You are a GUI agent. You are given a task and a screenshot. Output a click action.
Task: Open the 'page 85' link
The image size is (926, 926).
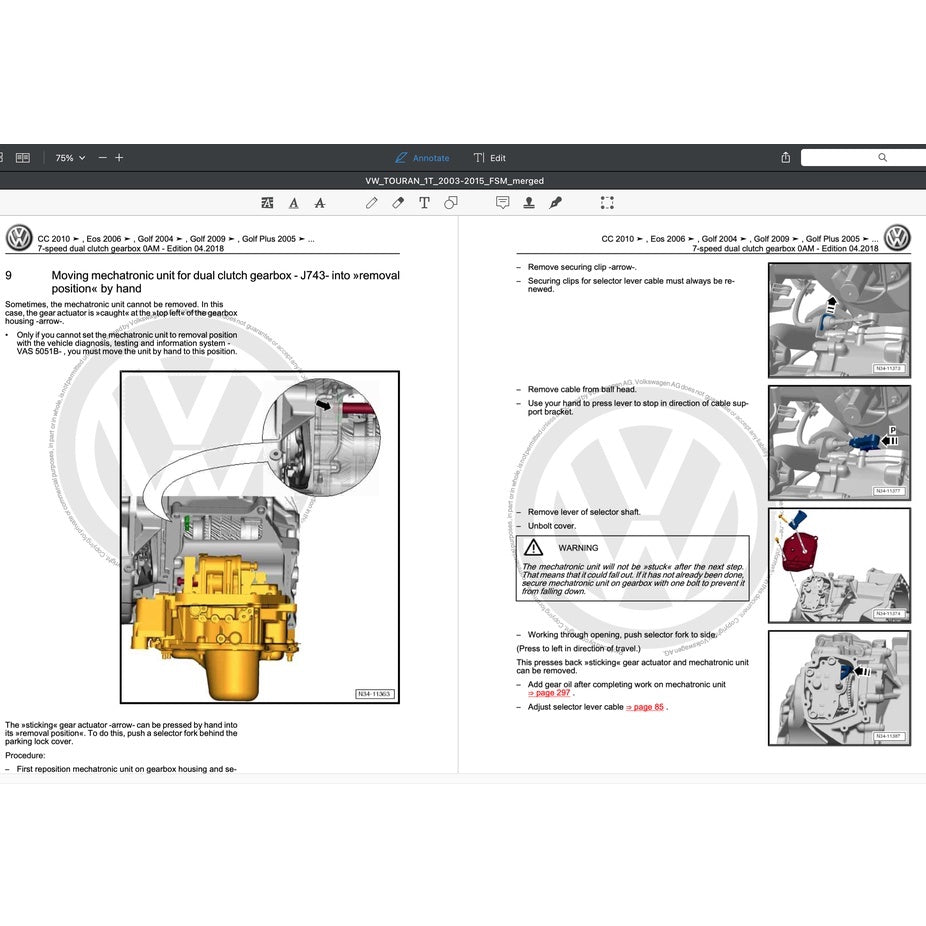tap(644, 707)
